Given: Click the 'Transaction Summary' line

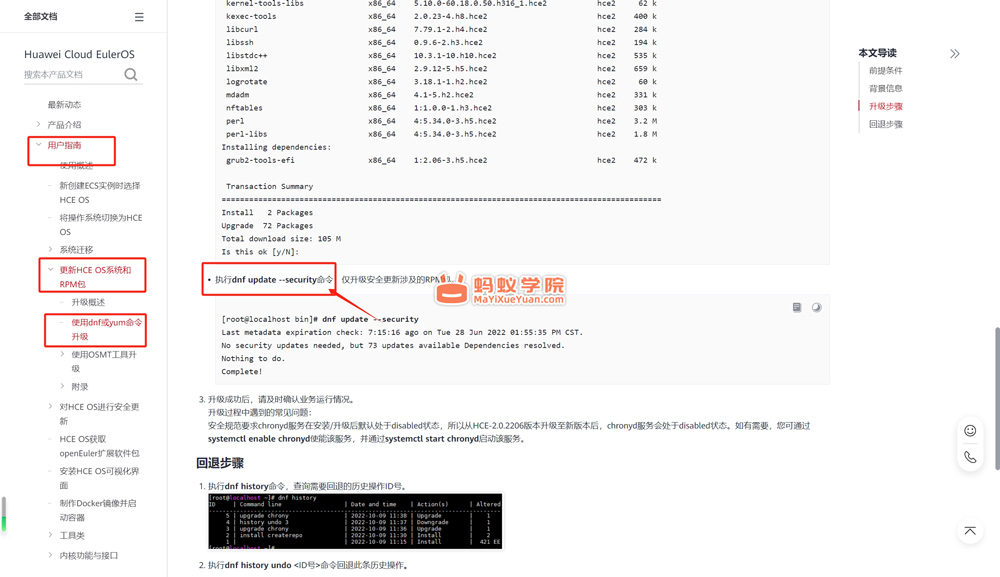Looking at the screenshot, I should click(x=269, y=186).
